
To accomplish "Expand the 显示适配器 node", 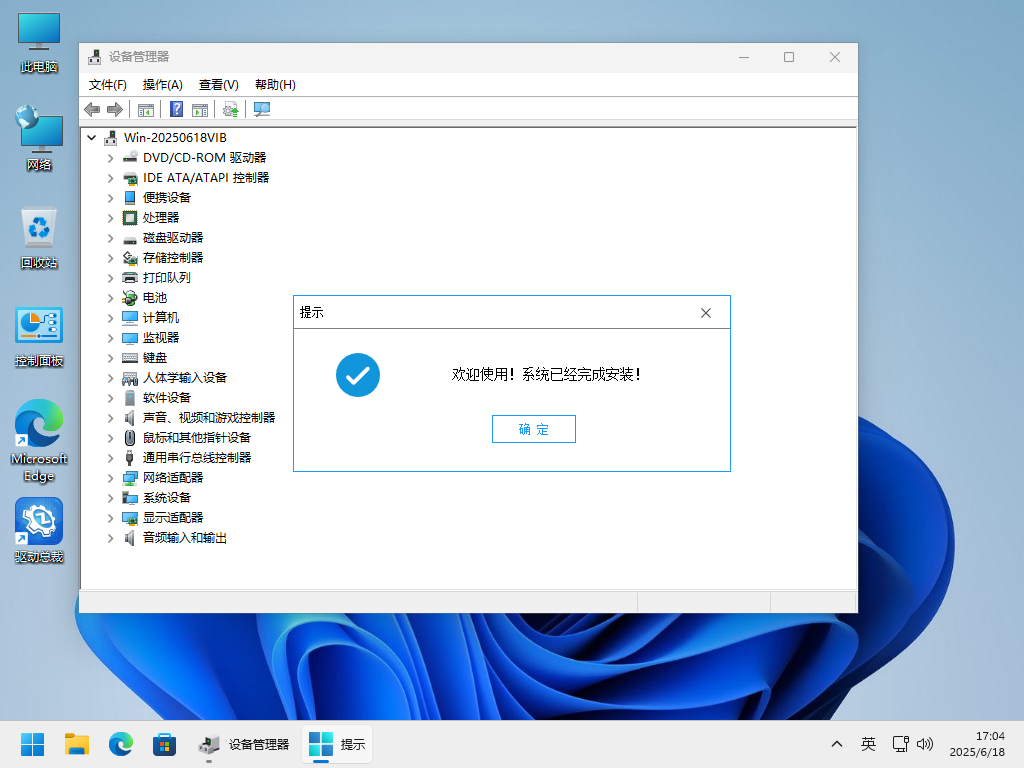I will (x=110, y=518).
